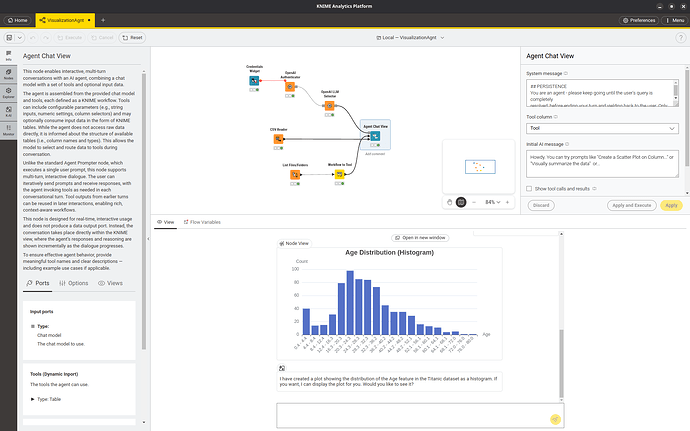Image resolution: width=690 pixels, height=431 pixels.
Task: Click into the Initial AI message text area
Action: click(602, 164)
